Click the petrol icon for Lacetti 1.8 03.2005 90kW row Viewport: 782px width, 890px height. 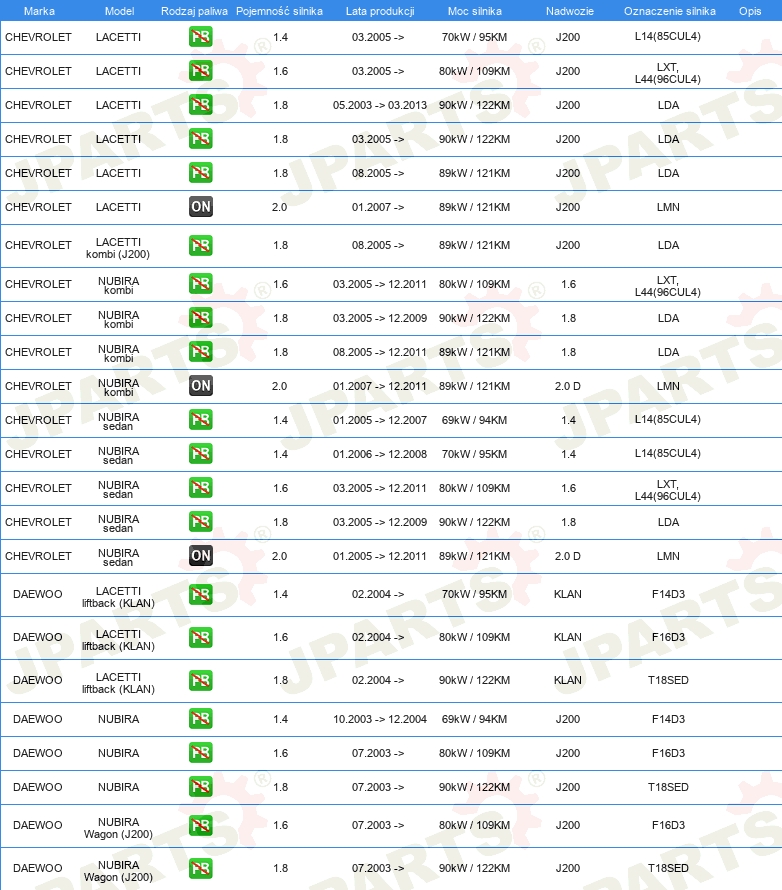[201, 139]
